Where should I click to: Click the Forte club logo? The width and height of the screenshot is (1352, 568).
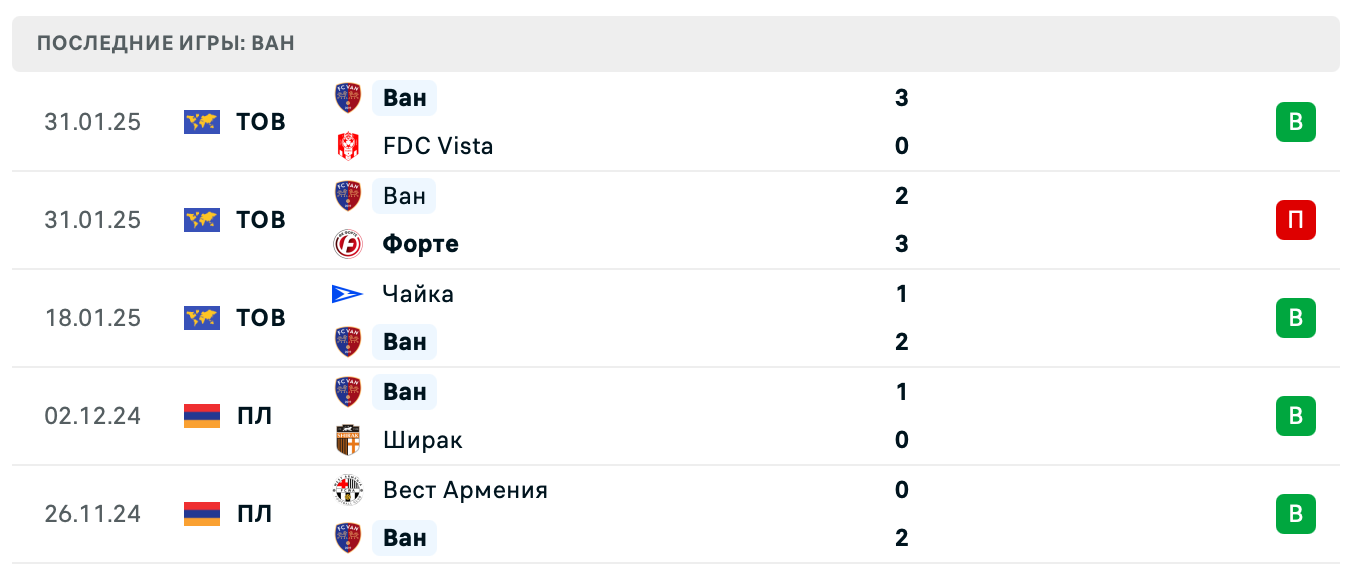(348, 244)
